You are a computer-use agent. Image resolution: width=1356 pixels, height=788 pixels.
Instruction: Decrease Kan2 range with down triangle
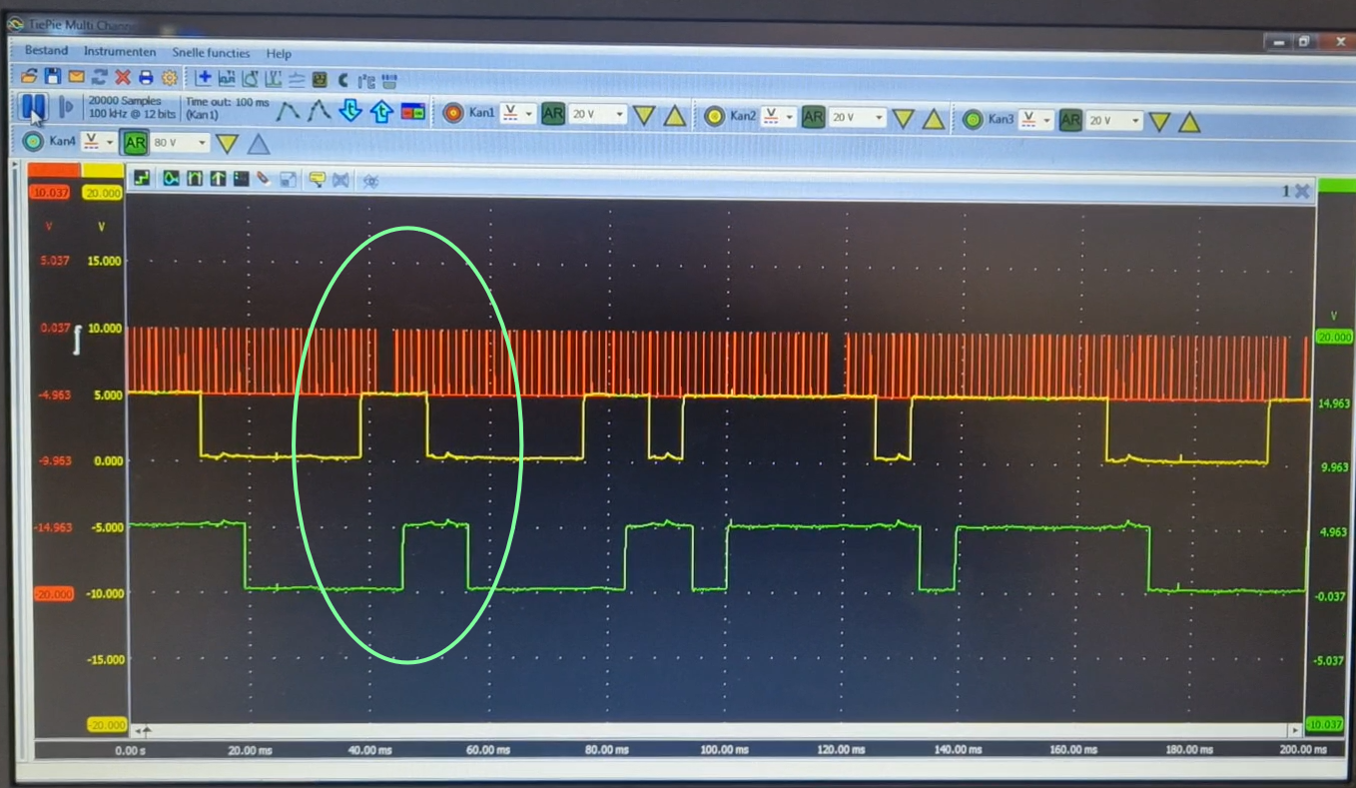(x=903, y=119)
